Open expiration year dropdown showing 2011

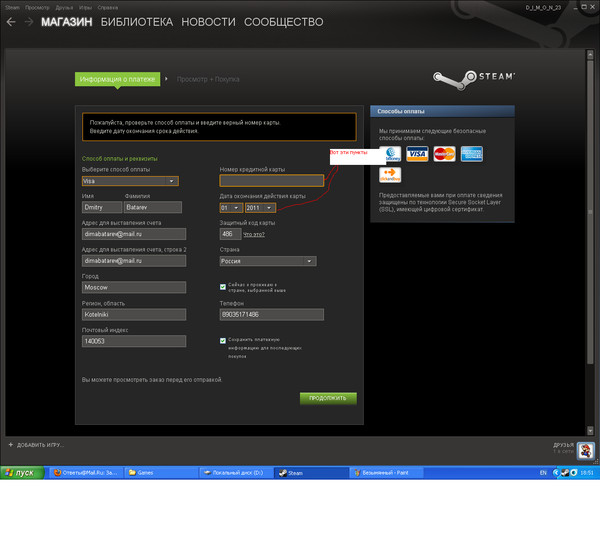point(260,208)
